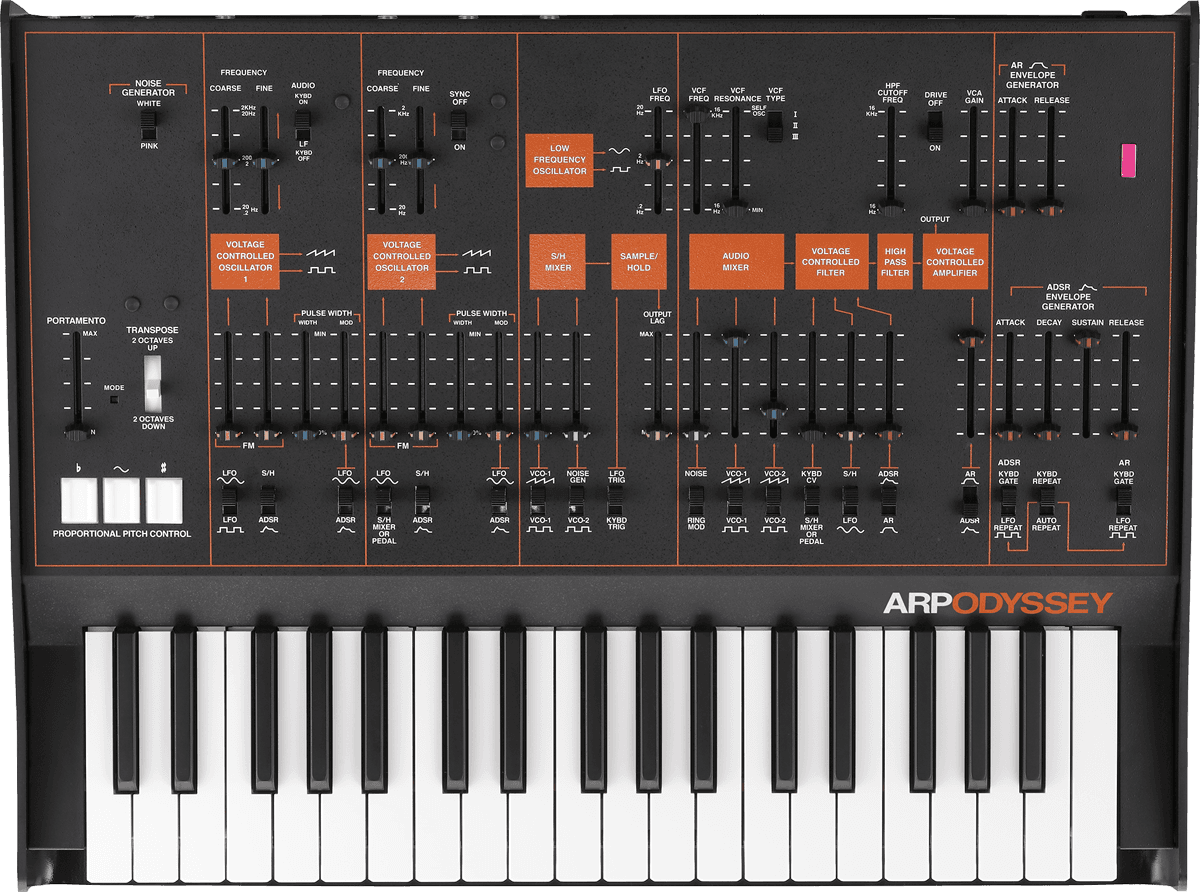The height and width of the screenshot is (892, 1200).
Task: Click the VCO 1 Fine frequency slider
Action: coord(264,160)
